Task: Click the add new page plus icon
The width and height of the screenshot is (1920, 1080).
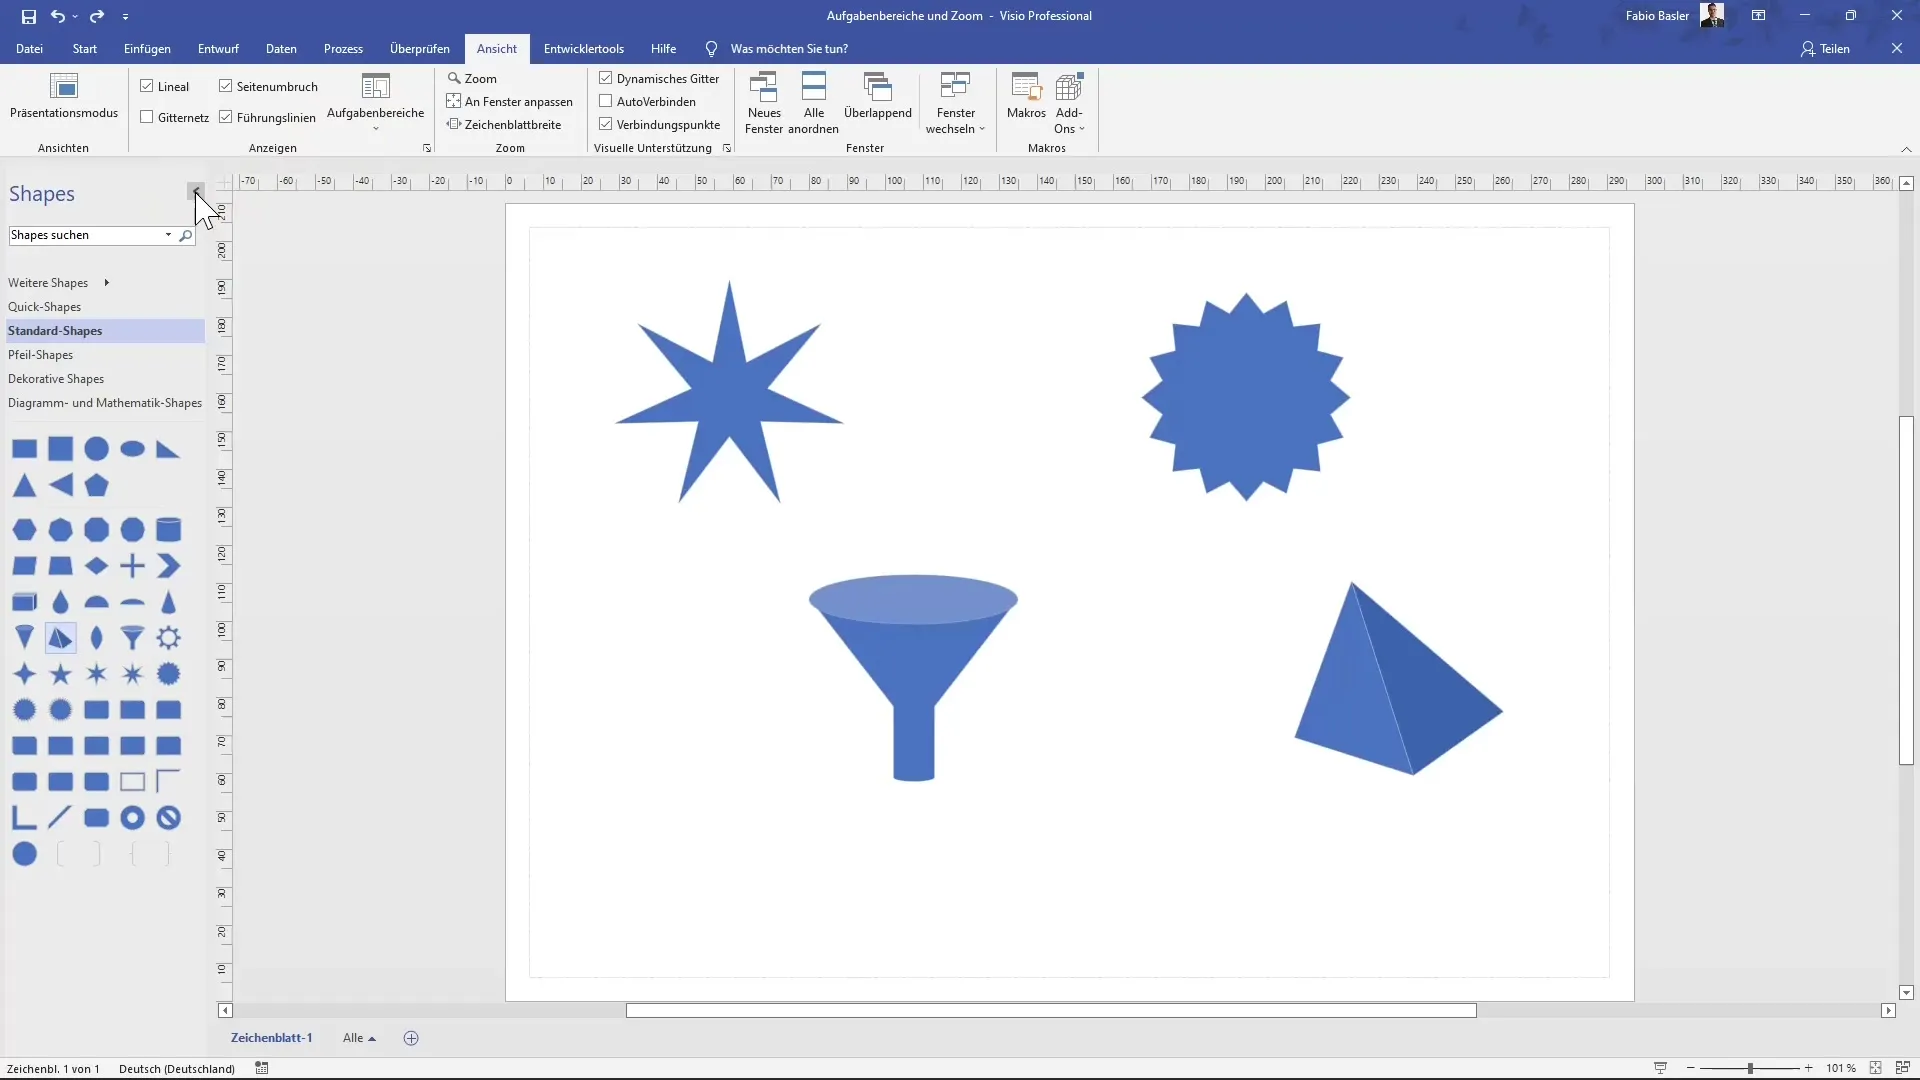Action: [x=411, y=1038]
